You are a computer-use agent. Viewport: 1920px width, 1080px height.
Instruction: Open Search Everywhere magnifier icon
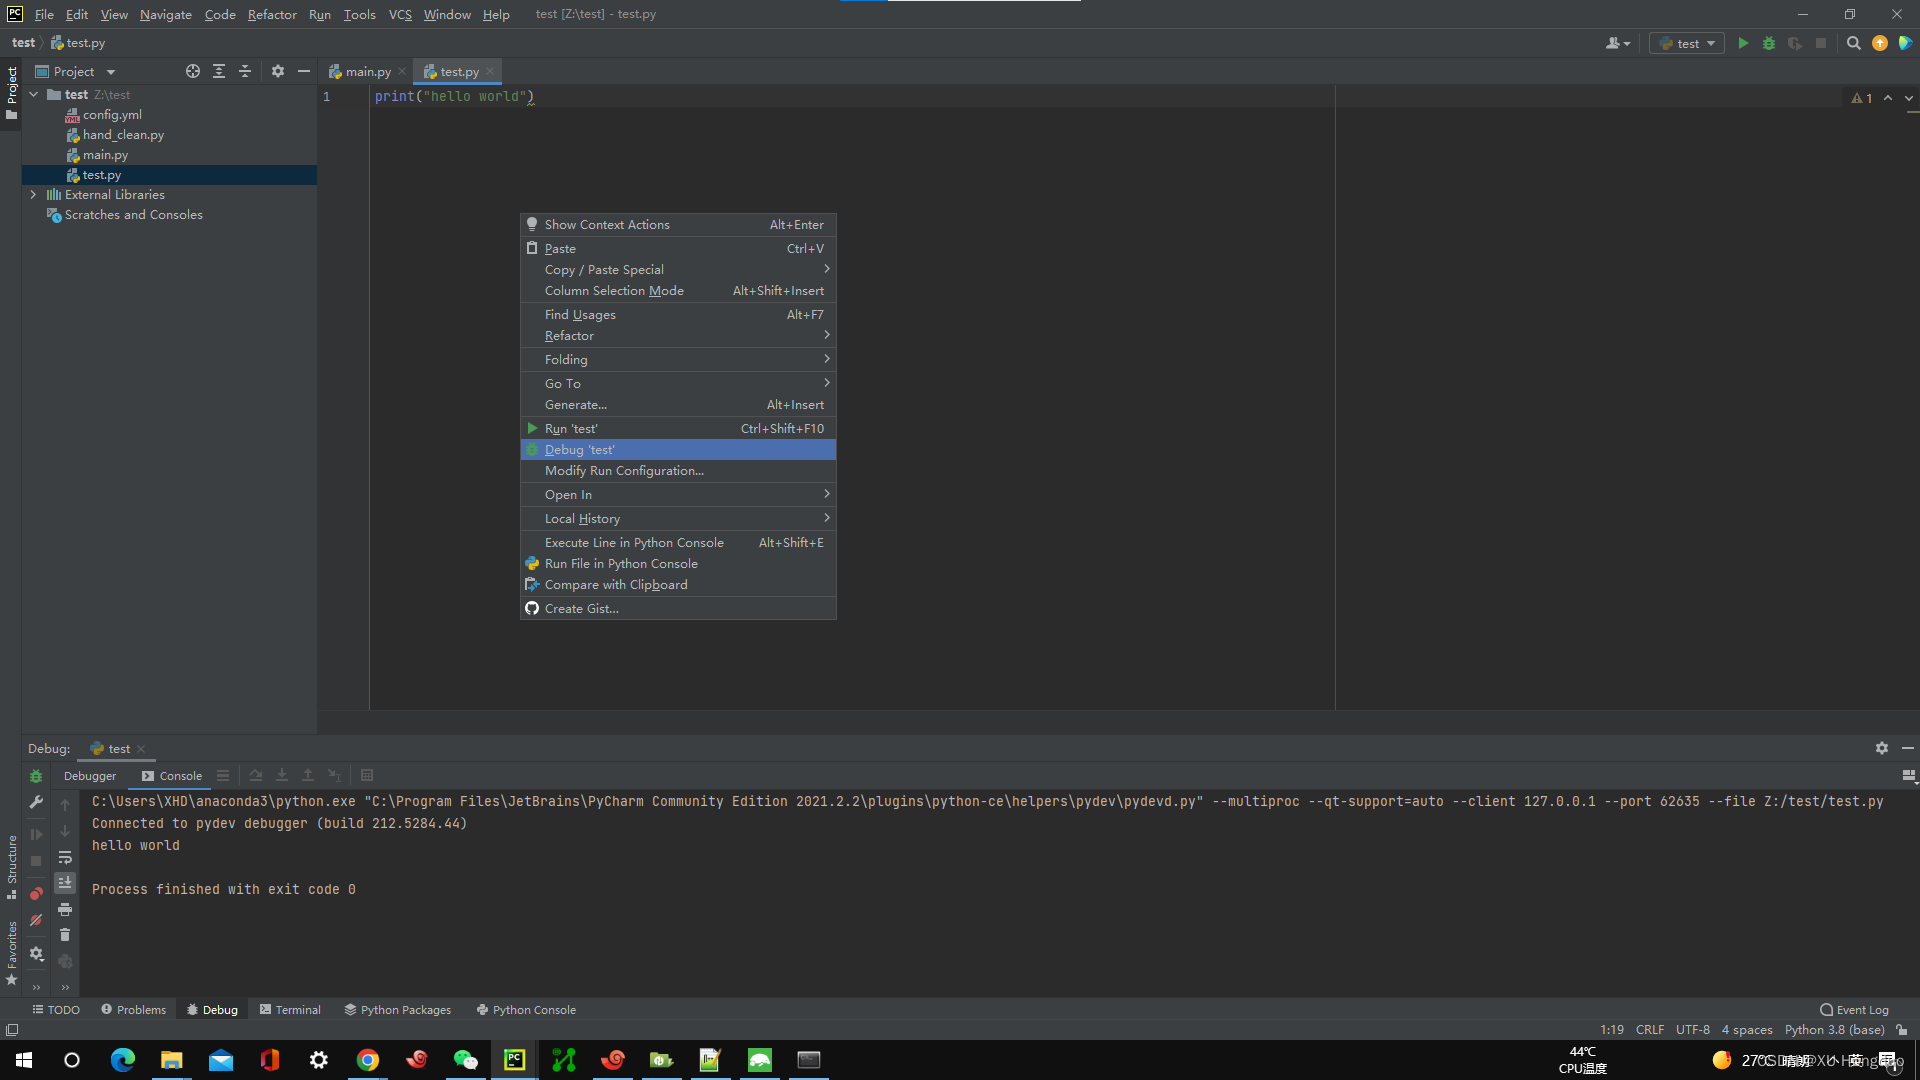point(1853,43)
